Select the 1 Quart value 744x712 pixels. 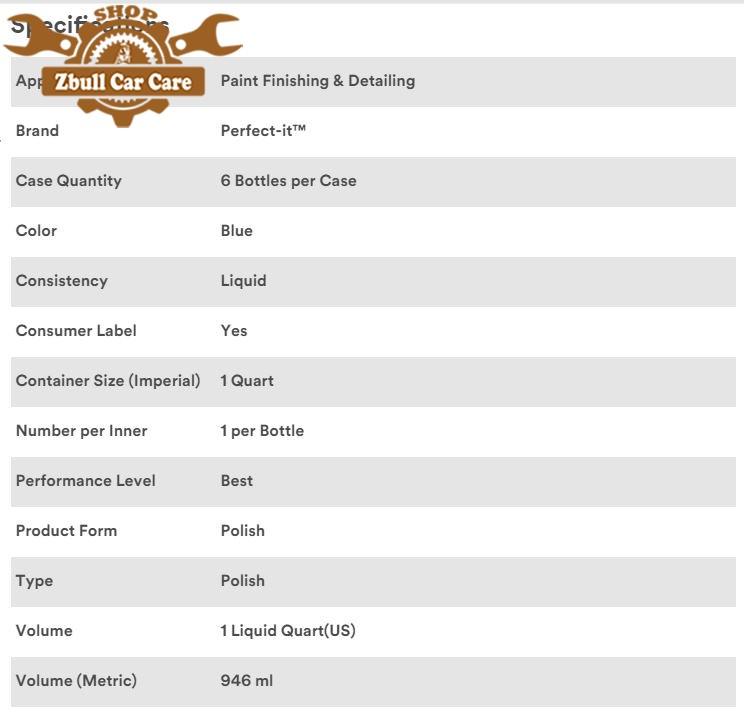(x=247, y=381)
